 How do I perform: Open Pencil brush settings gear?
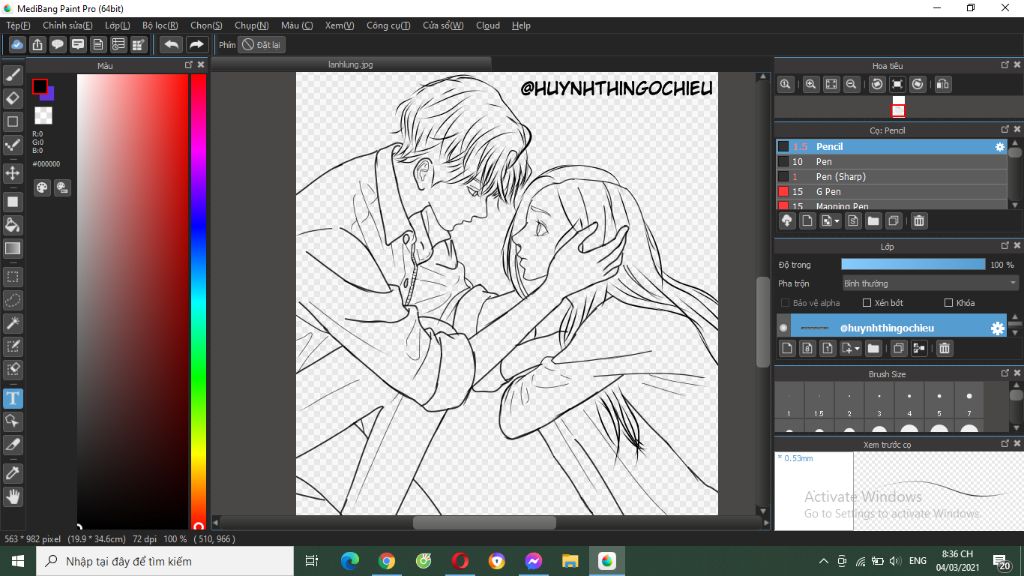pyautogui.click(x=999, y=147)
